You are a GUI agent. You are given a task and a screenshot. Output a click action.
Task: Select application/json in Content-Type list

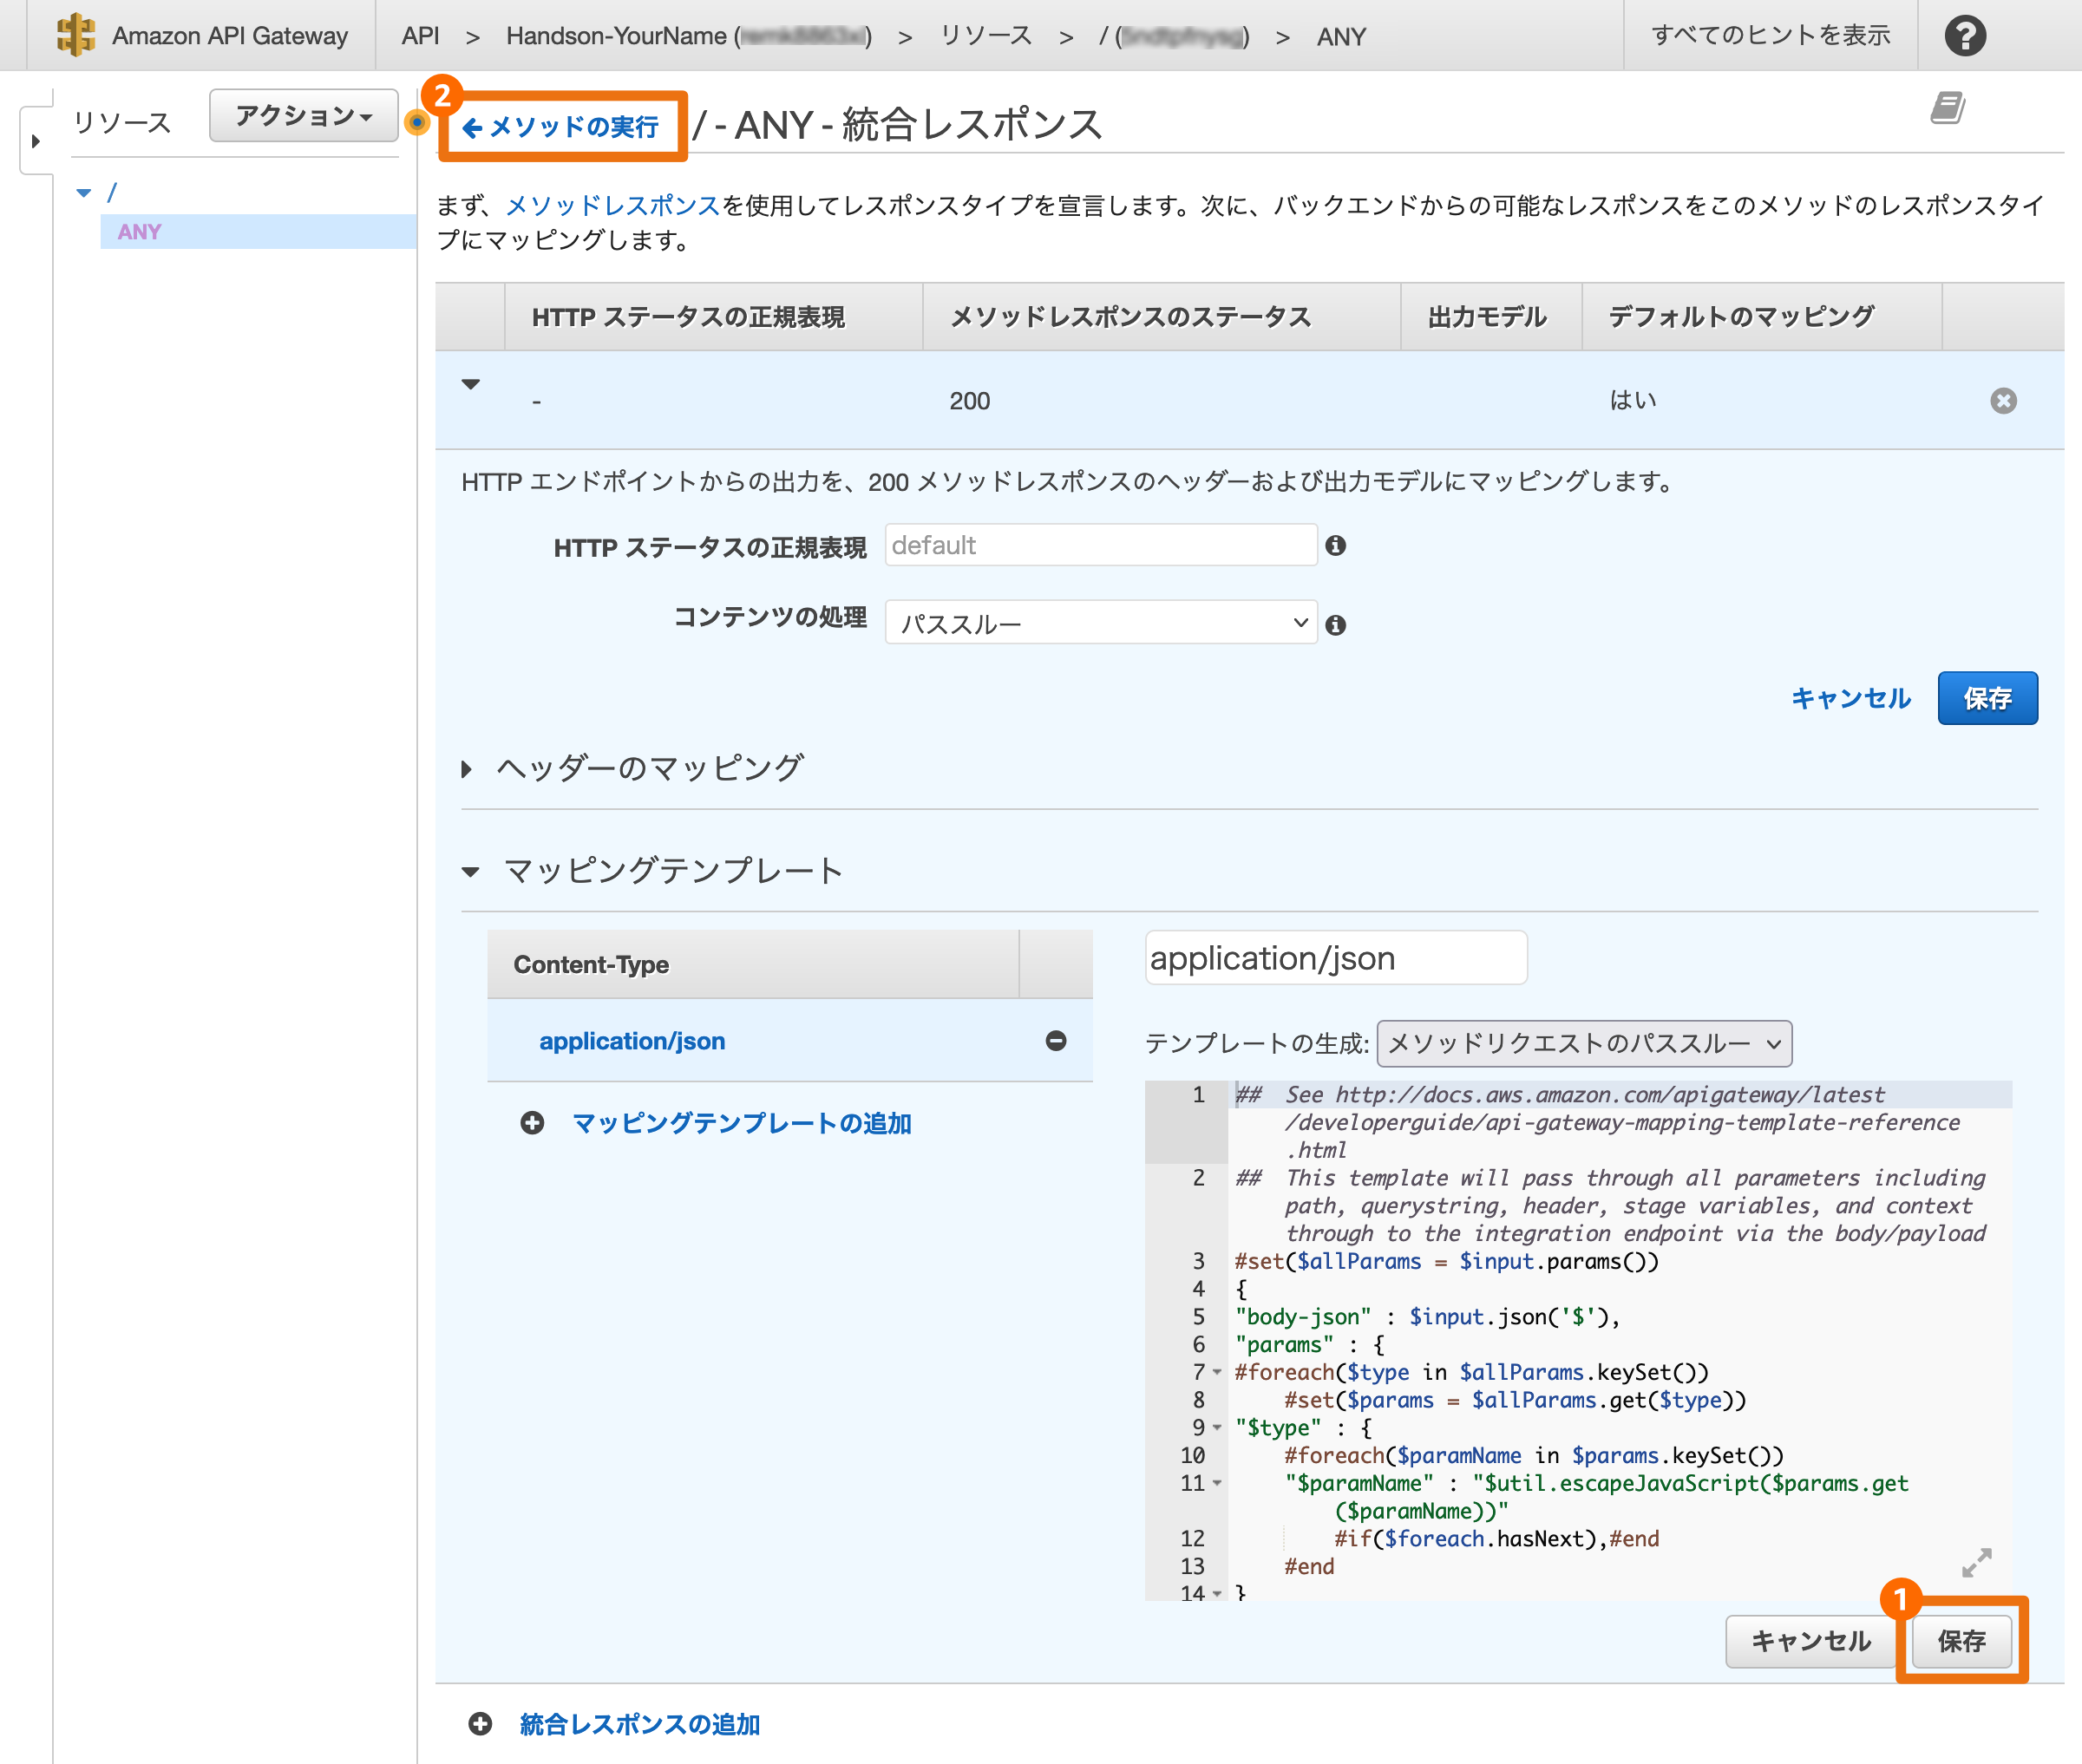click(x=632, y=1041)
